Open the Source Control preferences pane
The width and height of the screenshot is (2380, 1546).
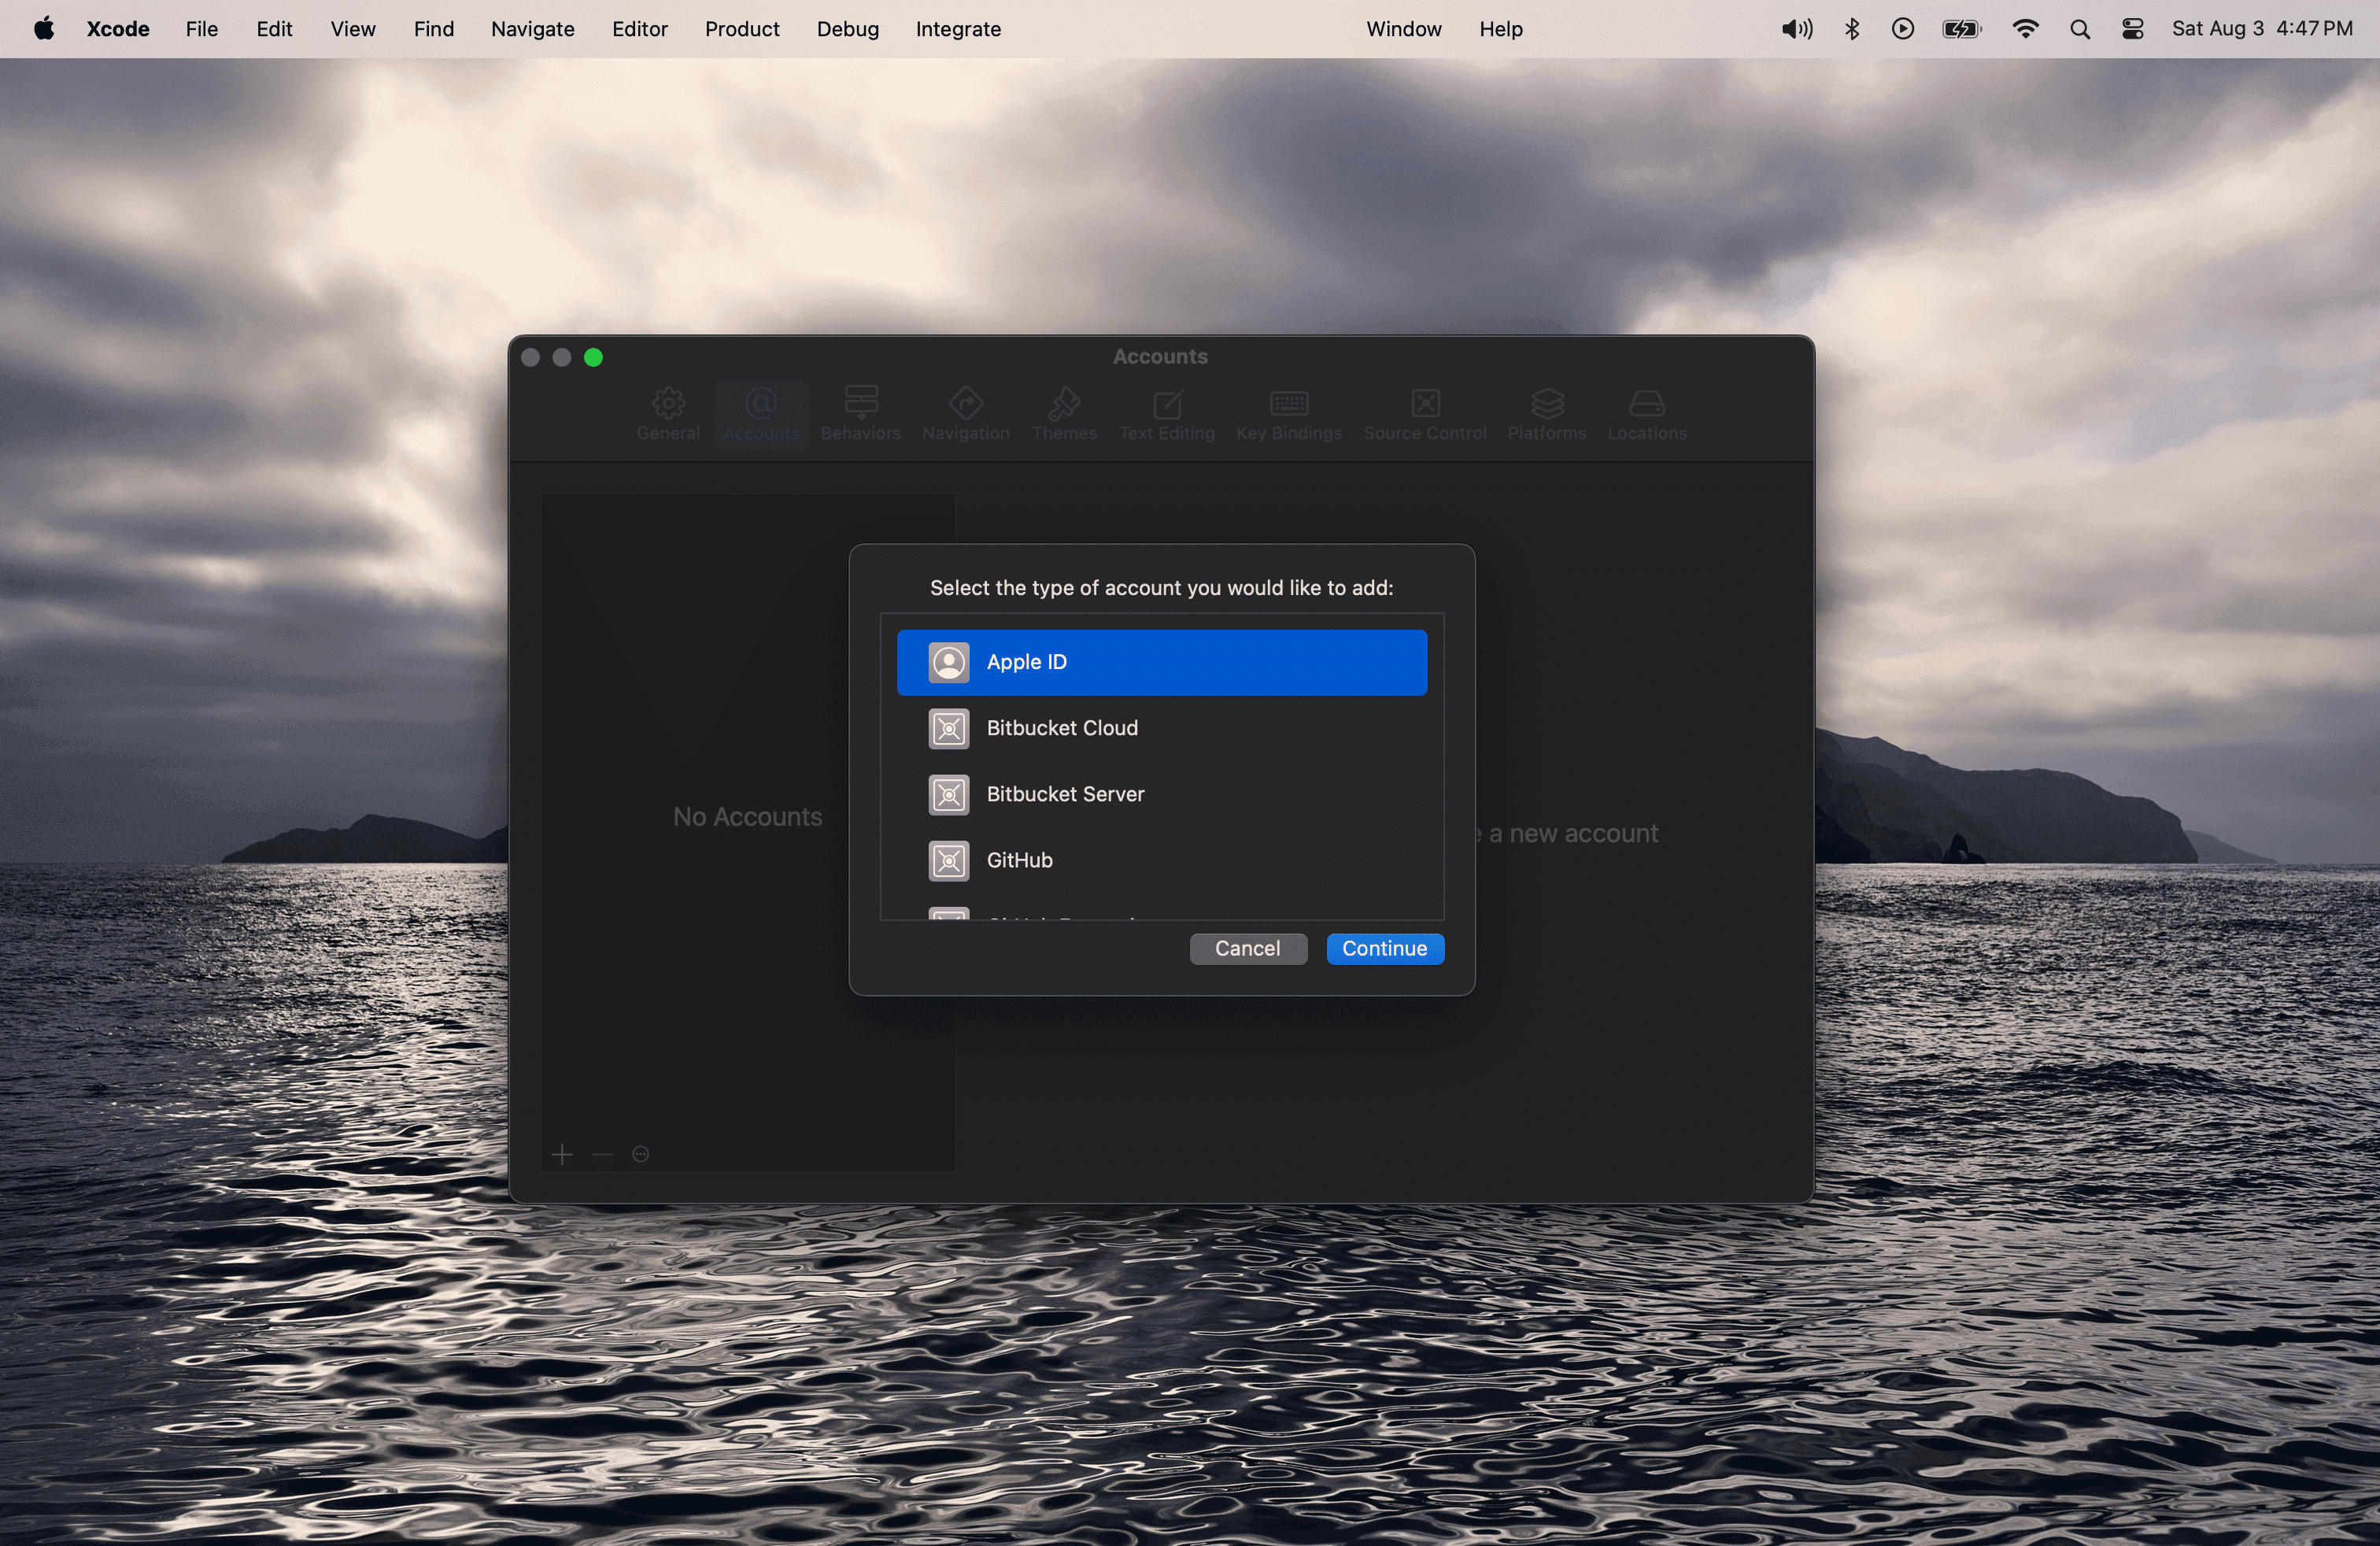click(x=1425, y=413)
